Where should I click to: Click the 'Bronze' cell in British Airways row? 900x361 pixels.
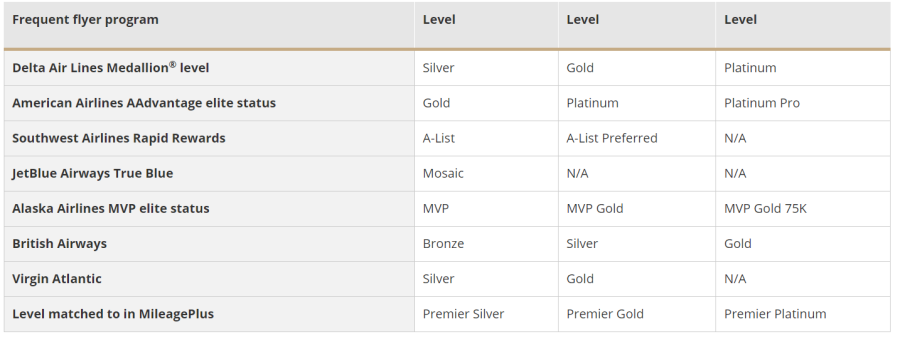(486, 244)
